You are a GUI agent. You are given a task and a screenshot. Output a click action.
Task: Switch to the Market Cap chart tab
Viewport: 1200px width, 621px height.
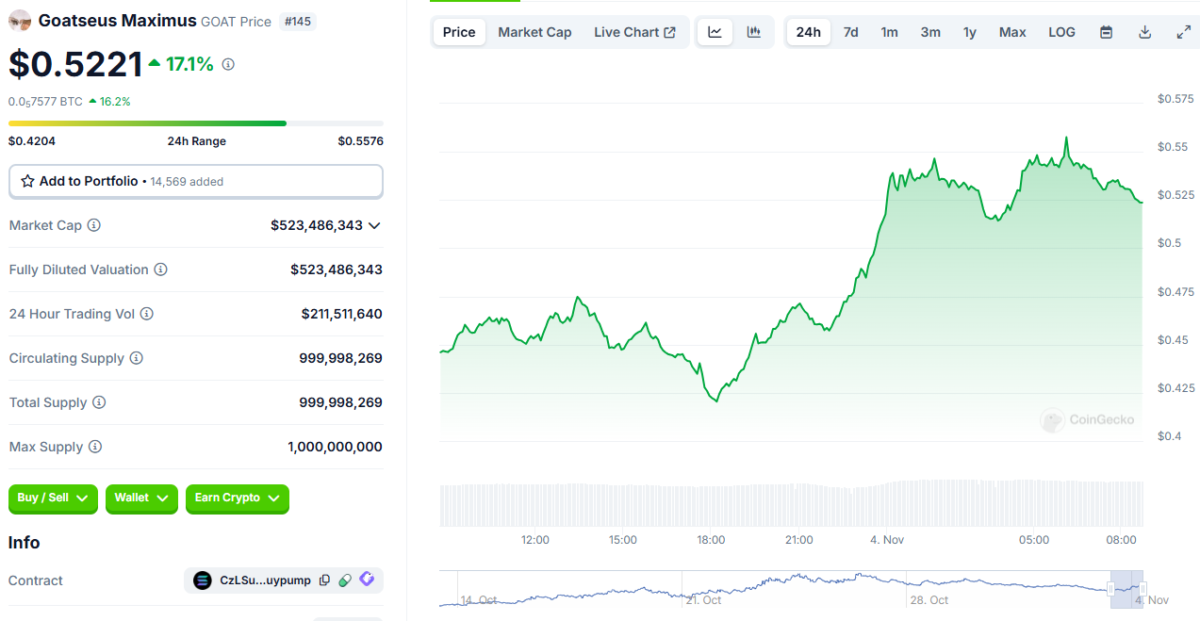point(535,32)
